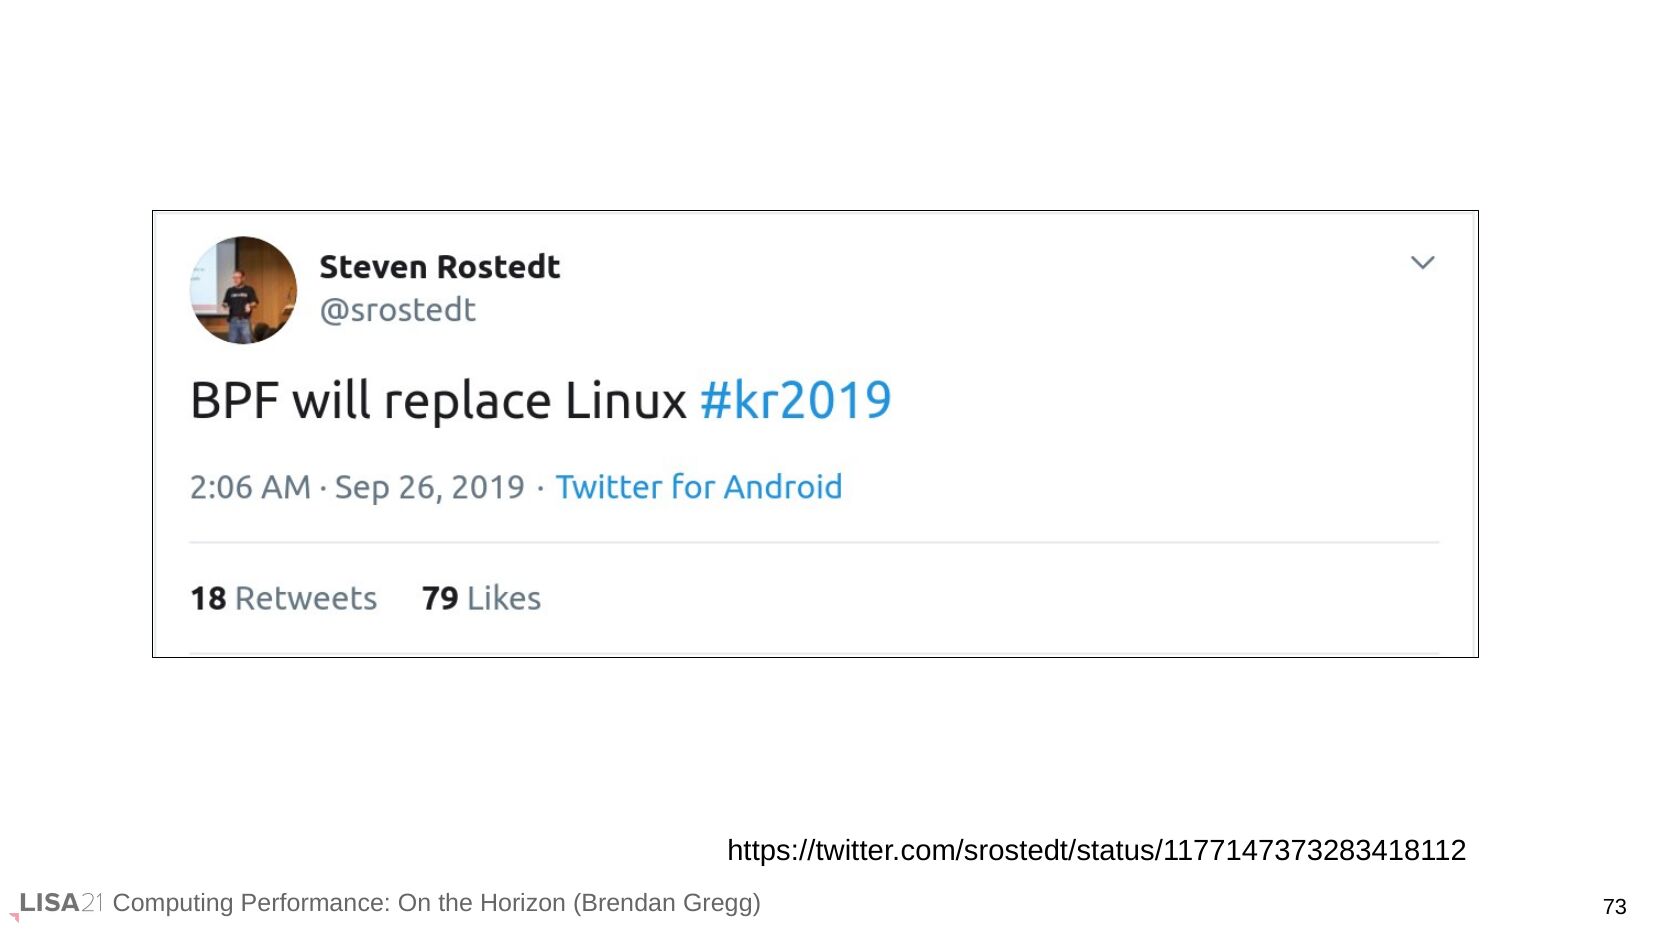Click the 'BPF will replace Linux' tweet text
The width and height of the screenshot is (1654, 931).
point(438,400)
